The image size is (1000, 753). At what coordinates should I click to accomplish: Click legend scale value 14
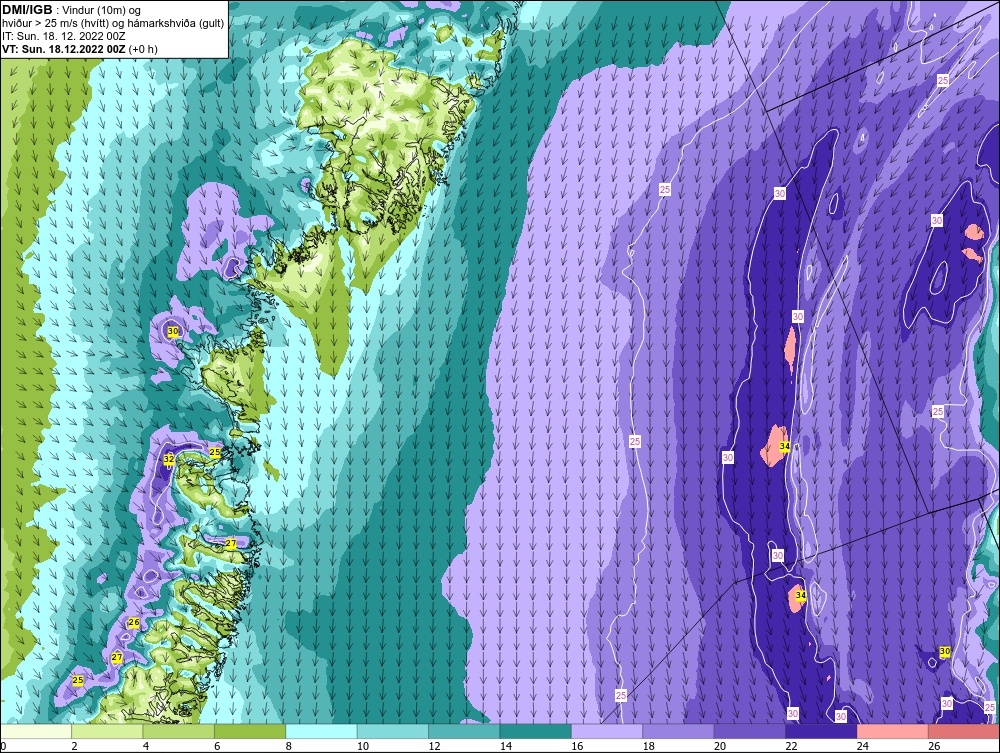506,746
